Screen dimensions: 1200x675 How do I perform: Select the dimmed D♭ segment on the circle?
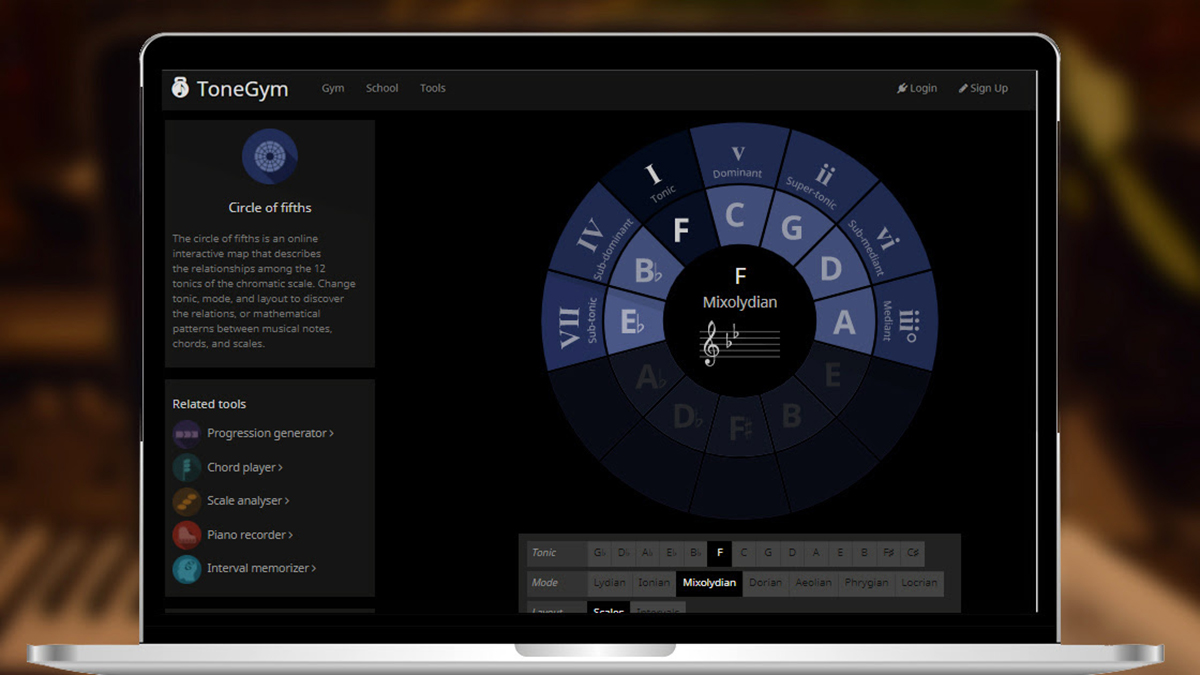(x=686, y=415)
